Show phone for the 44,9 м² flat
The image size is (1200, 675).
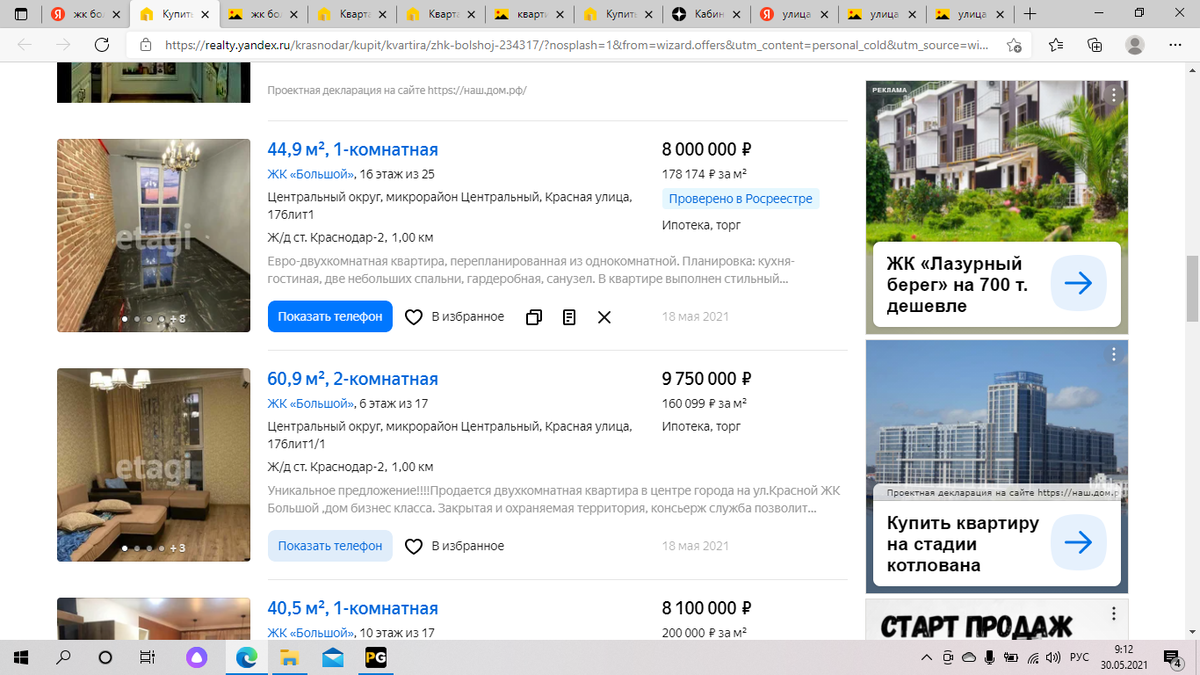coord(330,317)
